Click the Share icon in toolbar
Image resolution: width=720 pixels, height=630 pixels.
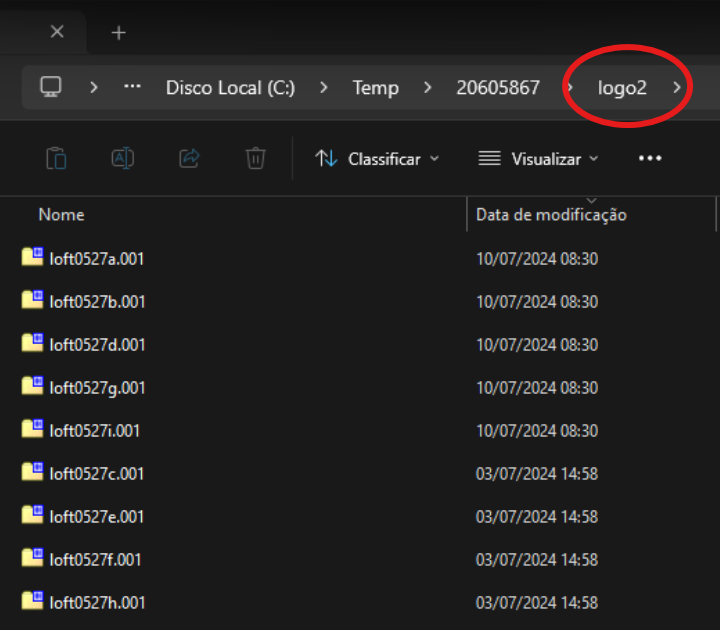tap(189, 158)
